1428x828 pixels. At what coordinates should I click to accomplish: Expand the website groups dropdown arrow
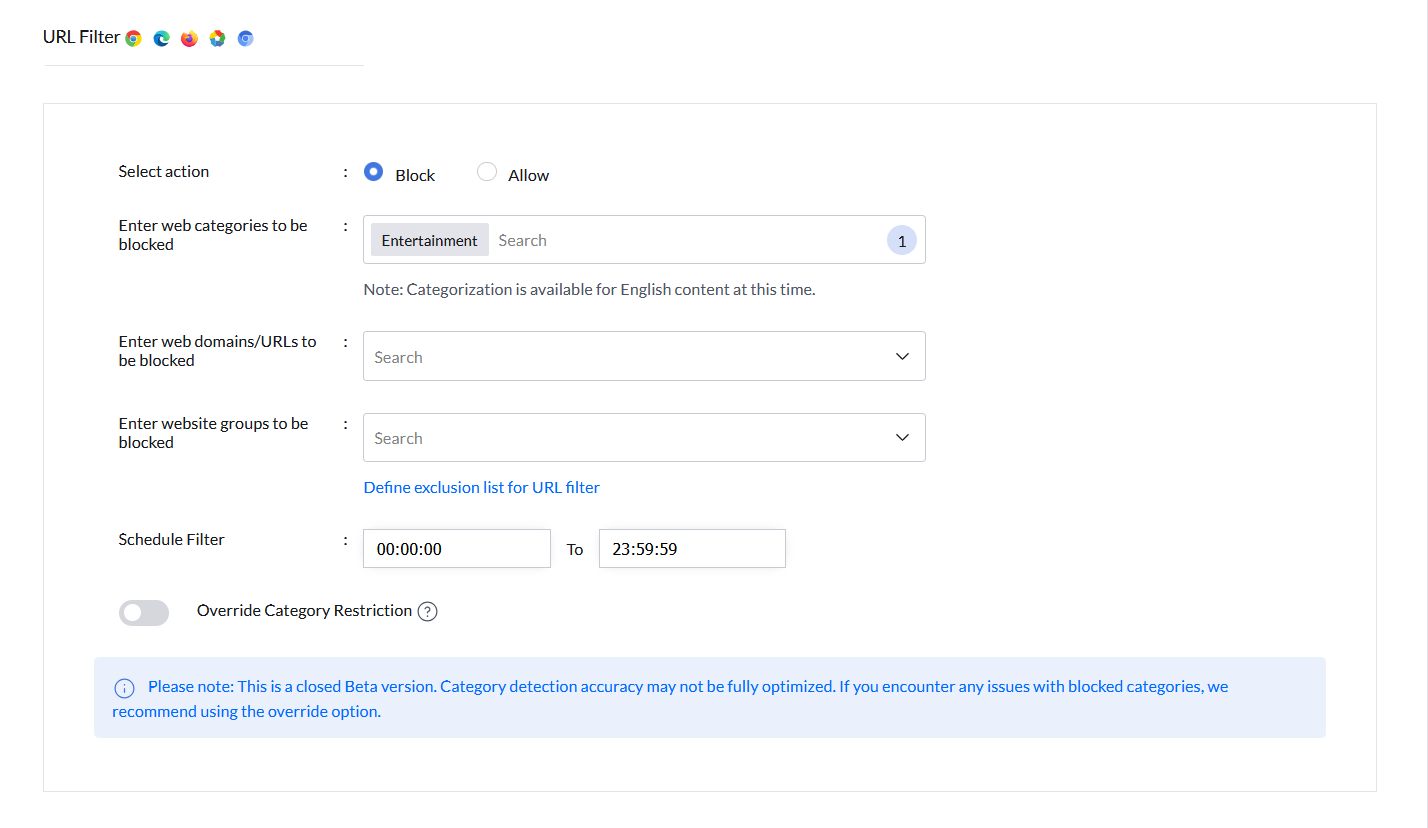[x=902, y=438]
